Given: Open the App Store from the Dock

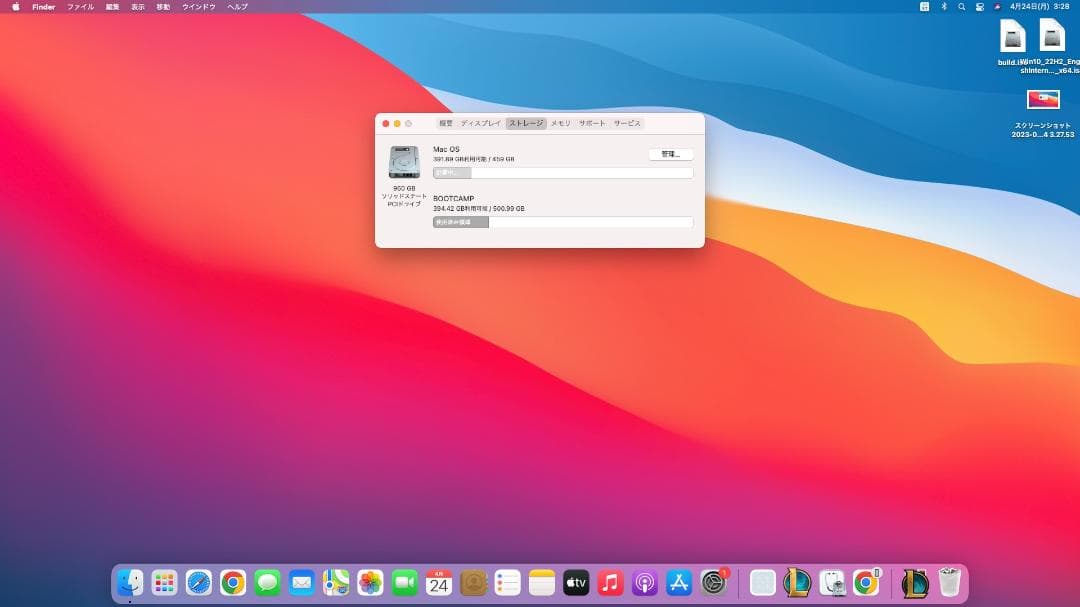Looking at the screenshot, I should [676, 582].
